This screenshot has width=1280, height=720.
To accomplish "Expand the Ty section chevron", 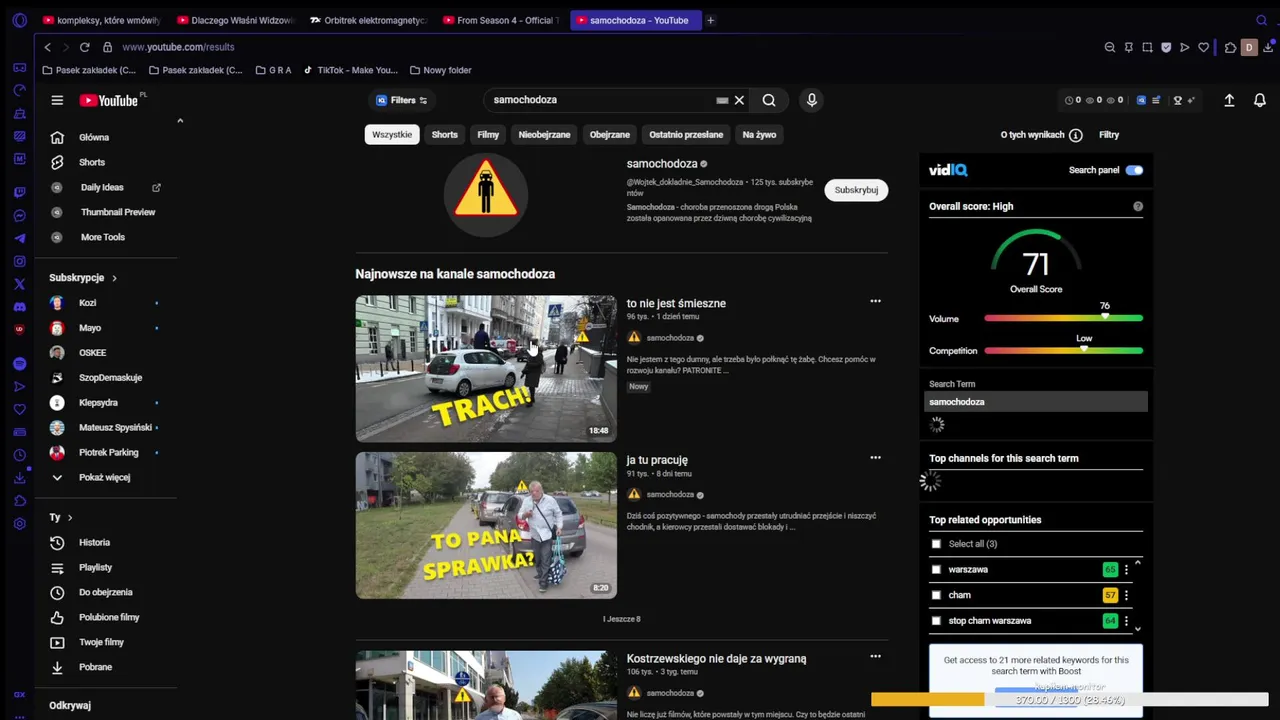I will tap(69, 518).
